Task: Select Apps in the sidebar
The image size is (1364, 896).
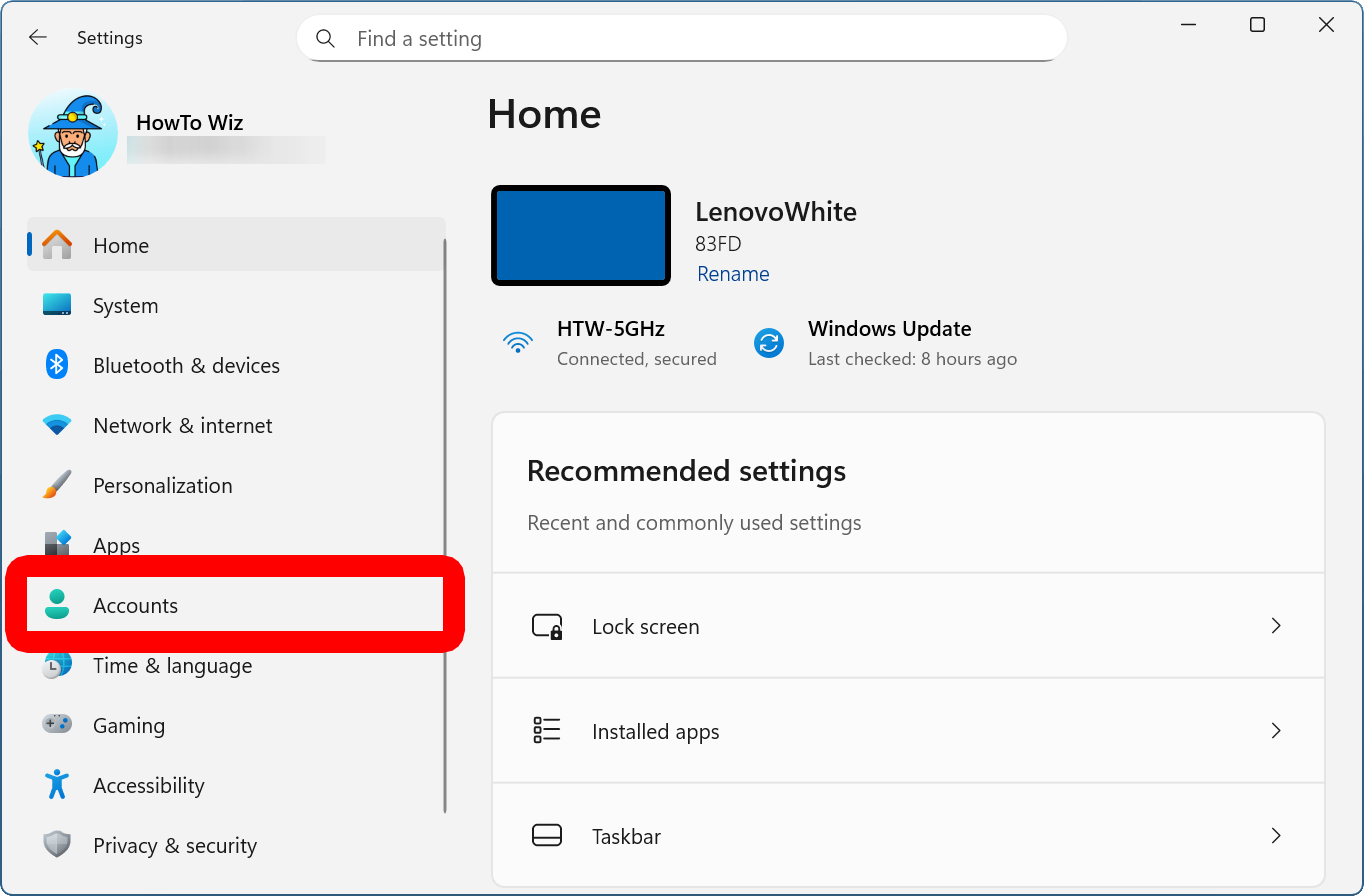Action: [x=117, y=545]
